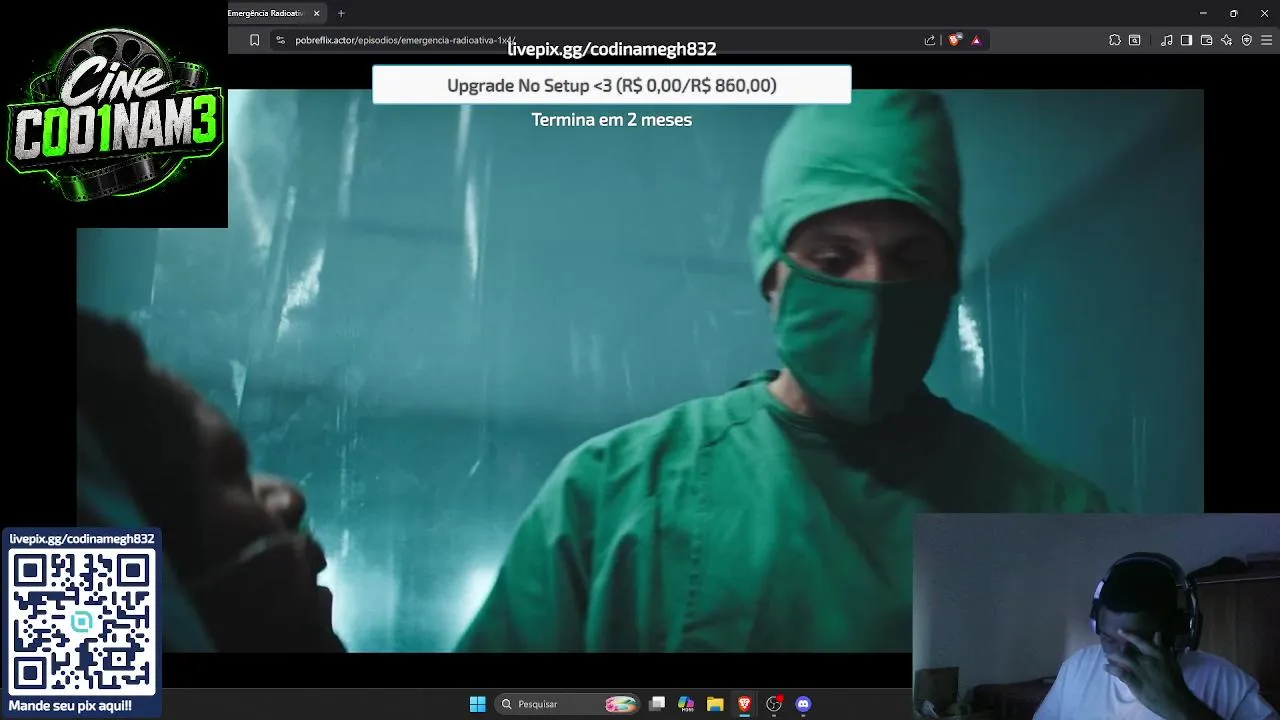Open Brave Wallet icon
This screenshot has height=720, width=1280.
[1206, 40]
